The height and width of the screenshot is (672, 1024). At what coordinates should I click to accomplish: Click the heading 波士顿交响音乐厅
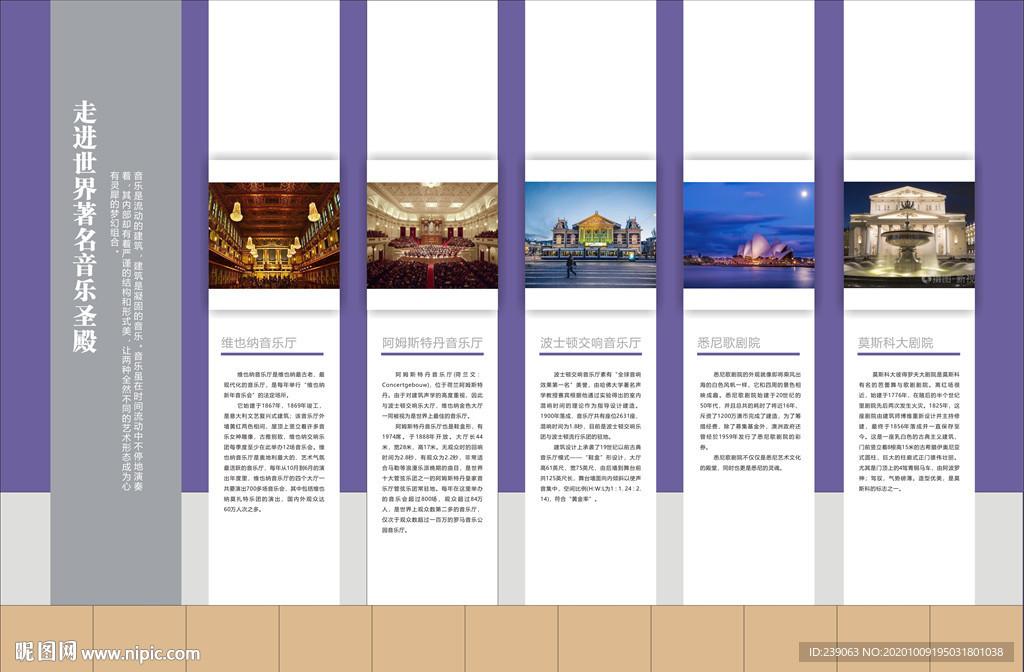coord(590,343)
